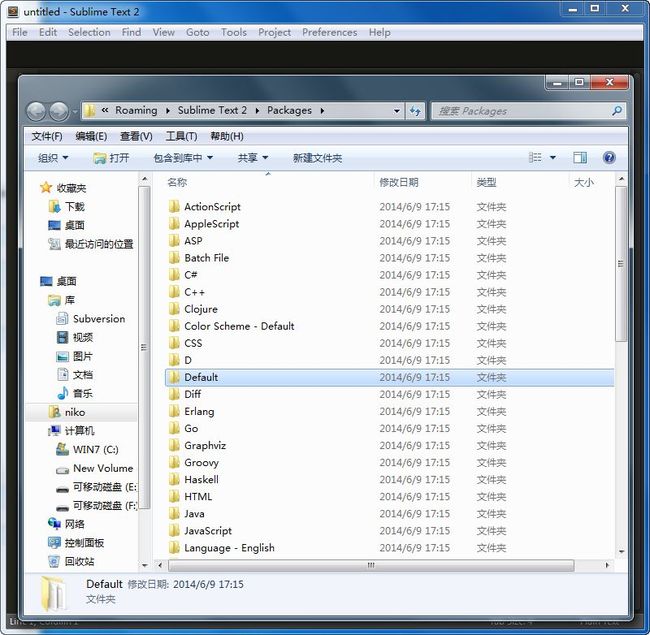Click the 收藏夹 star icon
Image resolution: width=650 pixels, height=635 pixels.
click(46, 188)
